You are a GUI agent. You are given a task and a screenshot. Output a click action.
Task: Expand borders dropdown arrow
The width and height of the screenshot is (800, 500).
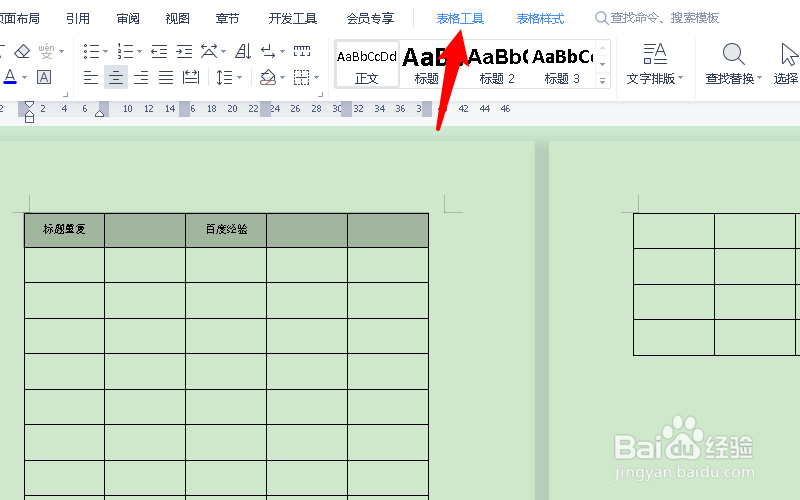point(317,78)
